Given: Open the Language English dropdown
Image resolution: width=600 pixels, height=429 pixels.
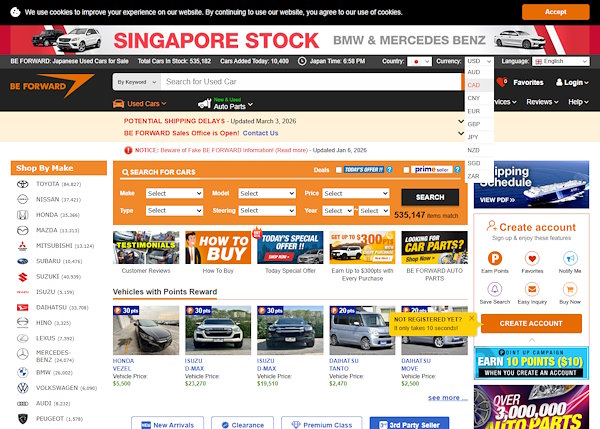Looking at the screenshot, I should pyautogui.click(x=561, y=61).
